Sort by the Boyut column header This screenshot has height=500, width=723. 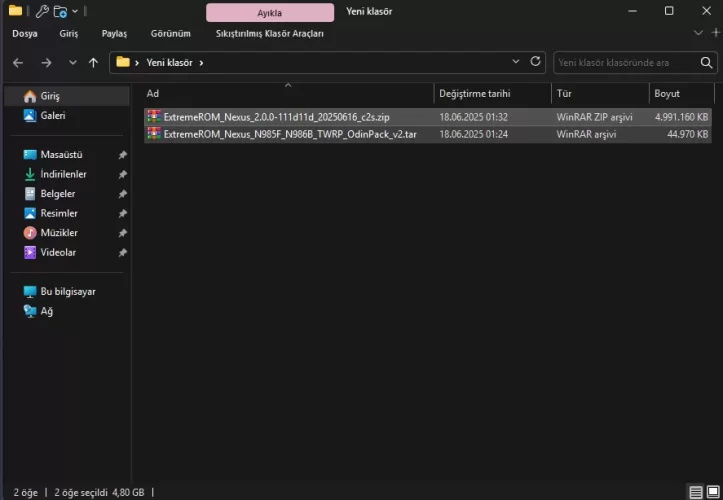tap(681, 94)
